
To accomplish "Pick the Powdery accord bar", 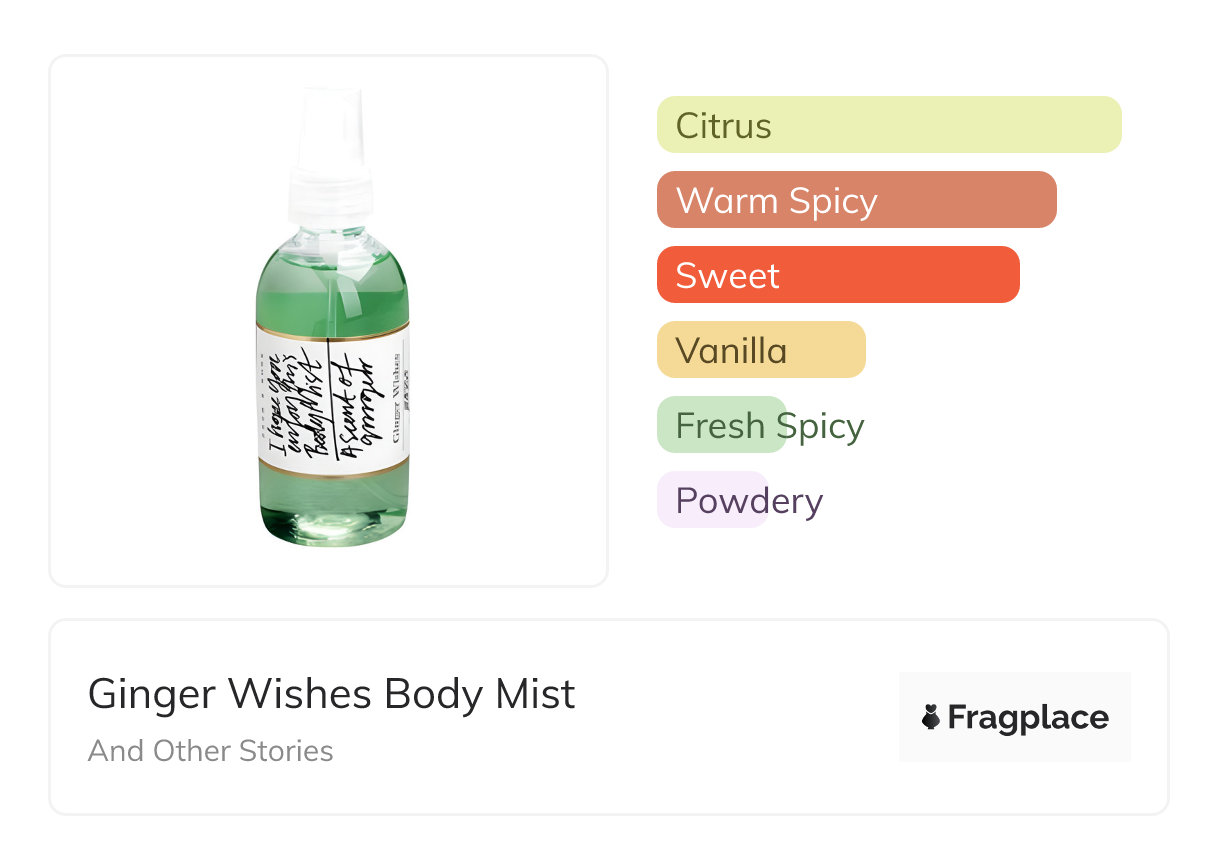I will pos(712,500).
